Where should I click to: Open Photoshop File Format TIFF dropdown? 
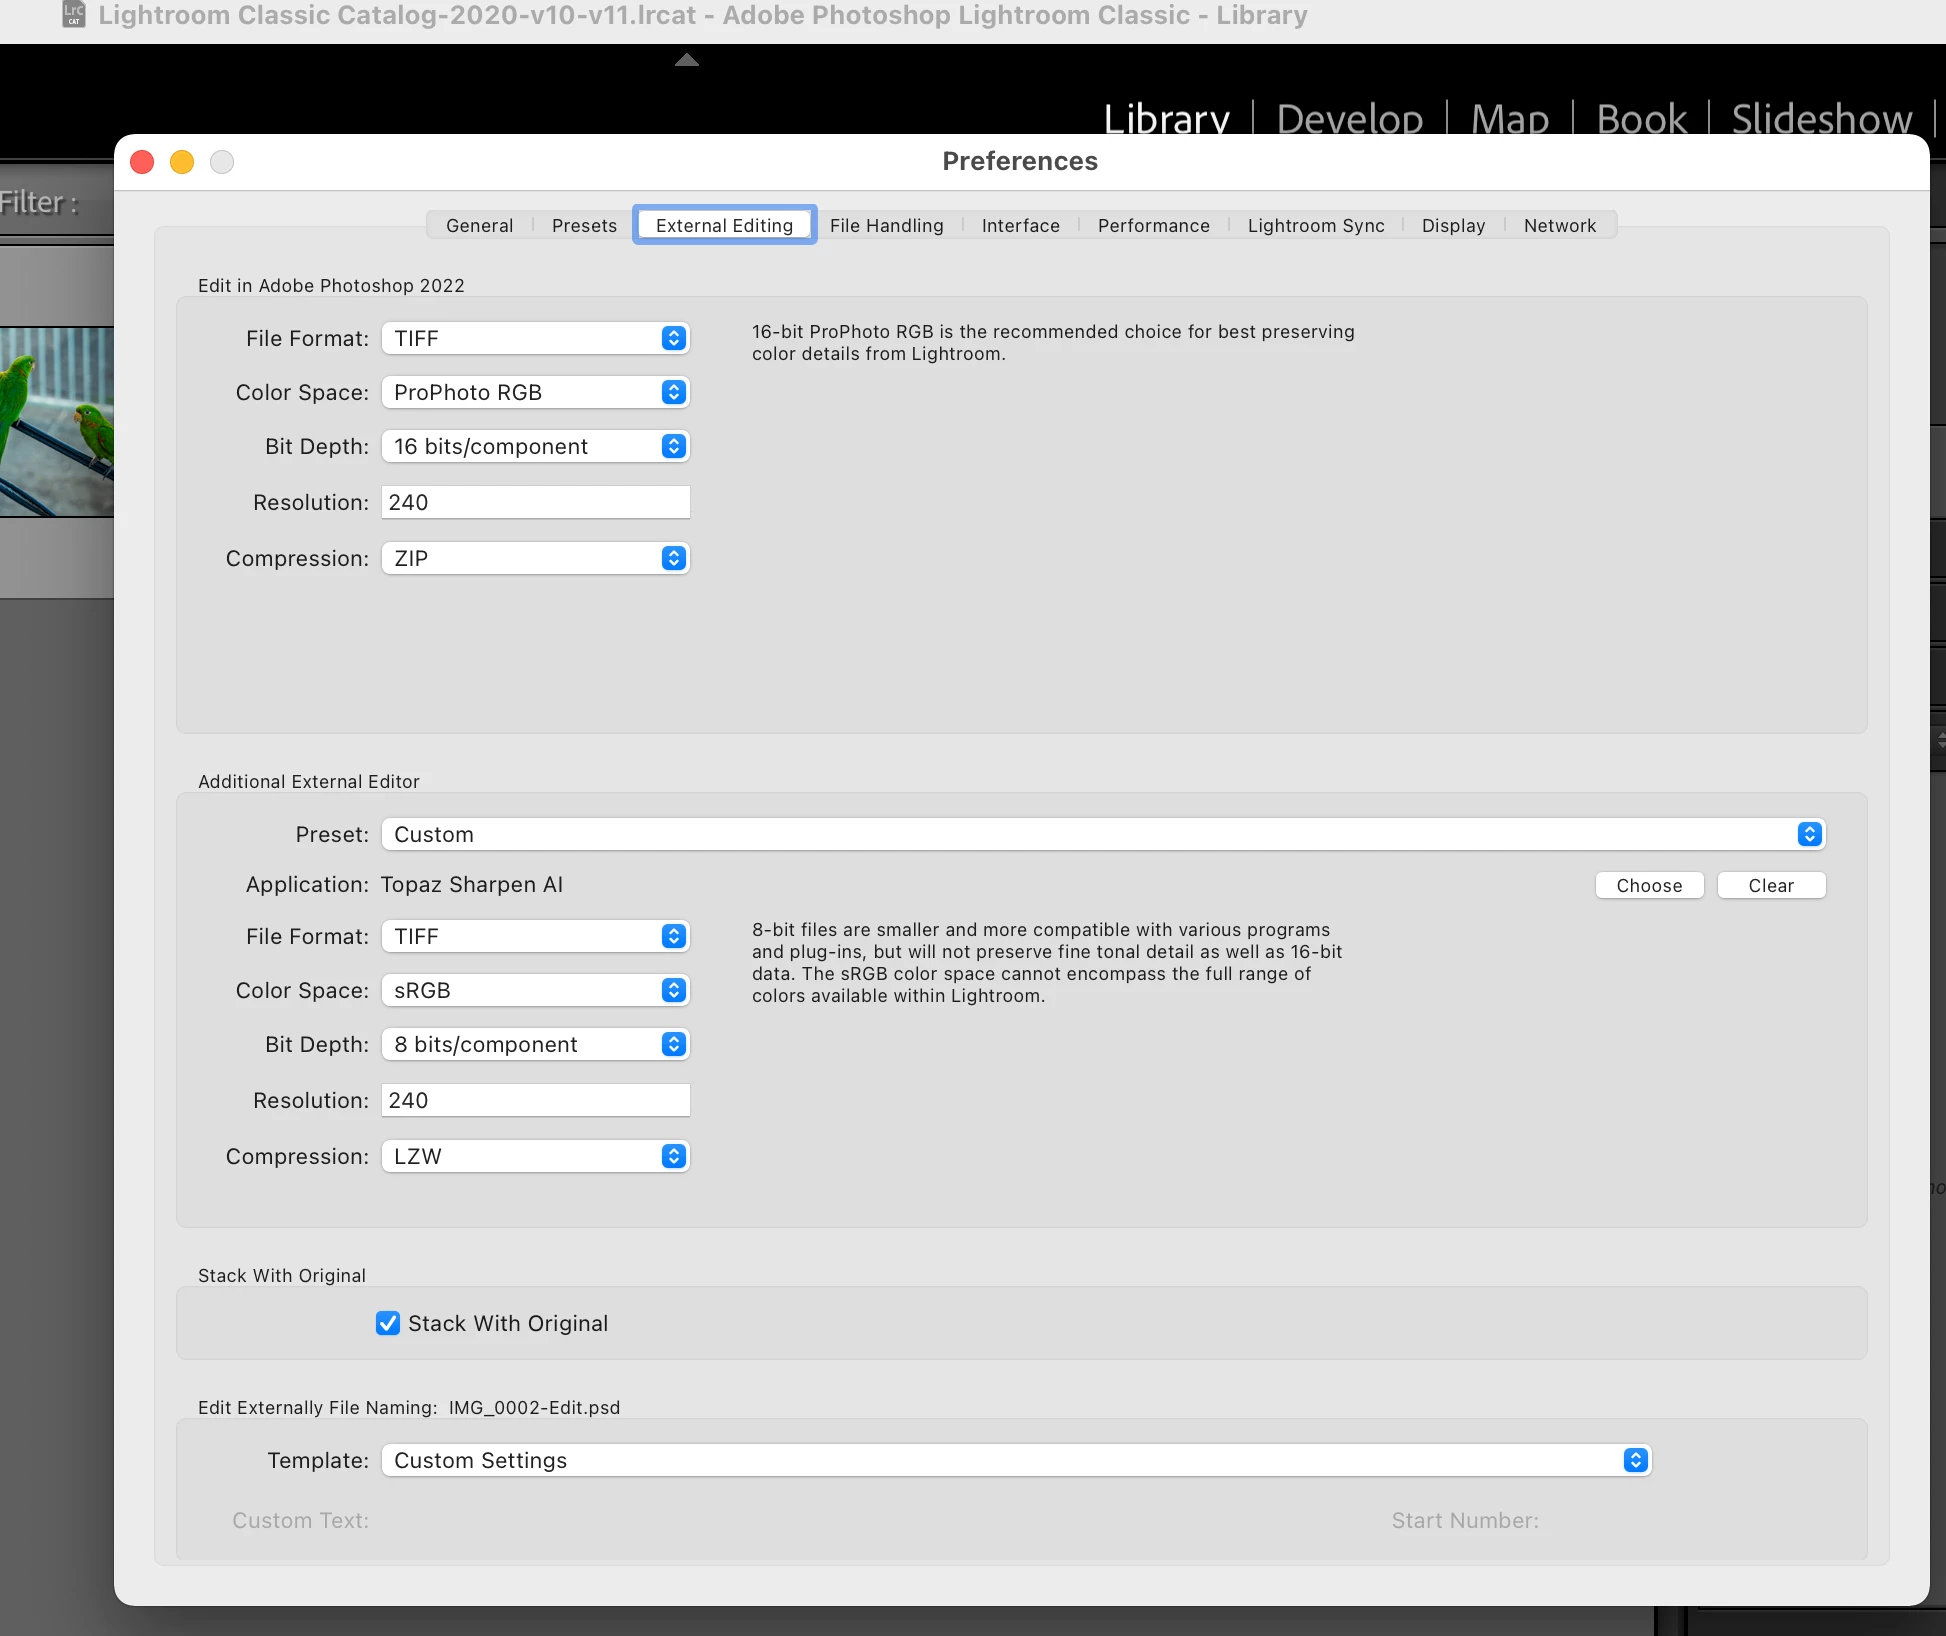click(x=535, y=338)
